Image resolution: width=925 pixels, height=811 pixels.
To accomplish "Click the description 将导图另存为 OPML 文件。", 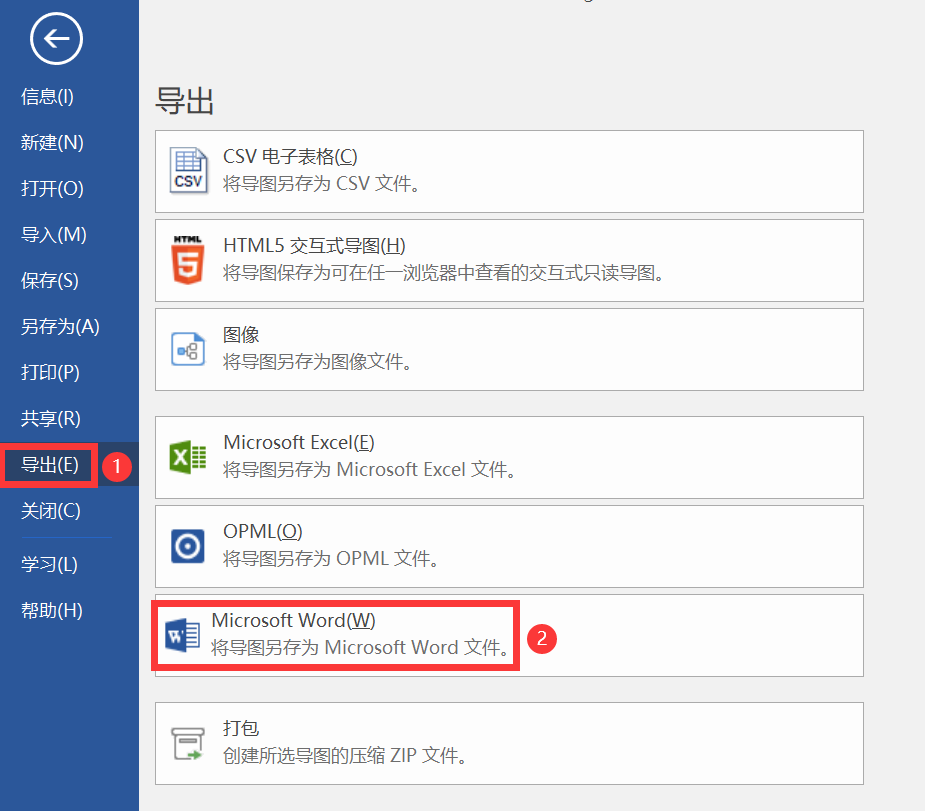I will tap(331, 559).
